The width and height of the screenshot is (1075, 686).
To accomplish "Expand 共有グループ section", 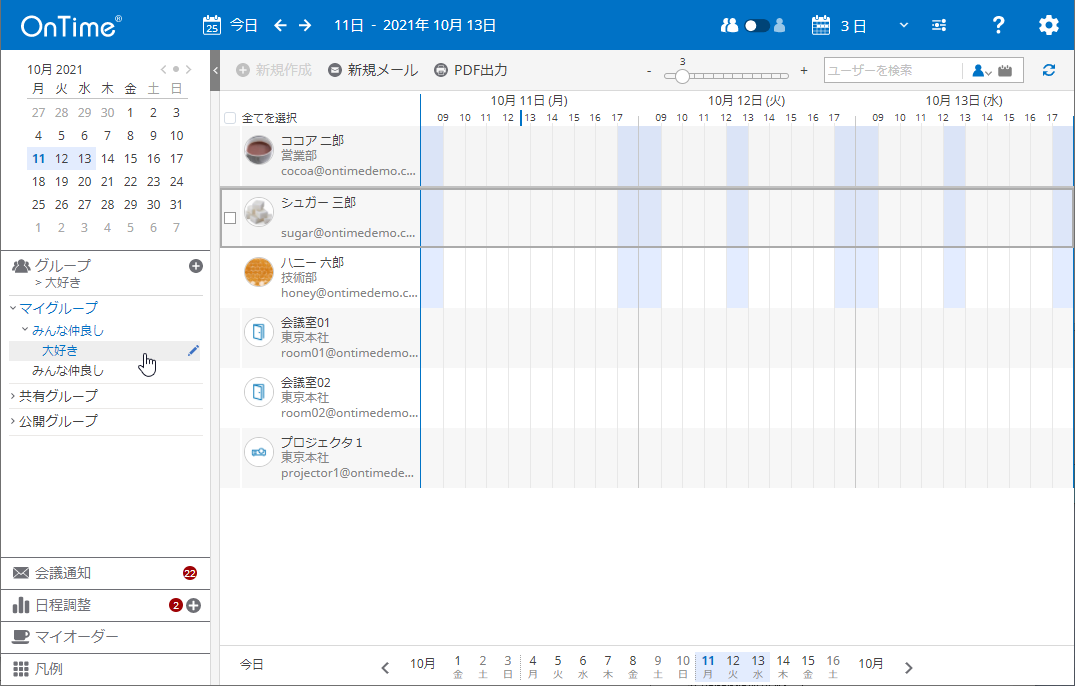I will point(13,396).
